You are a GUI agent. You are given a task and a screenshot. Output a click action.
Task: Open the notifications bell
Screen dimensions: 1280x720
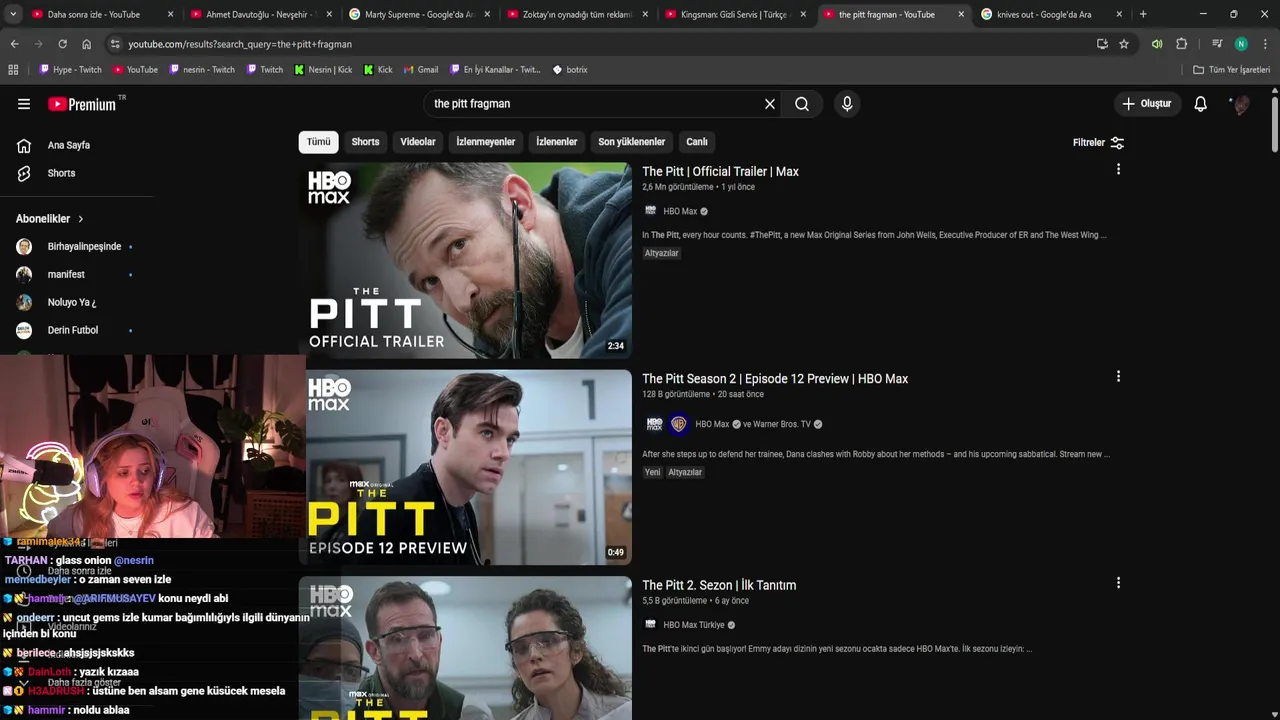pos(1201,104)
